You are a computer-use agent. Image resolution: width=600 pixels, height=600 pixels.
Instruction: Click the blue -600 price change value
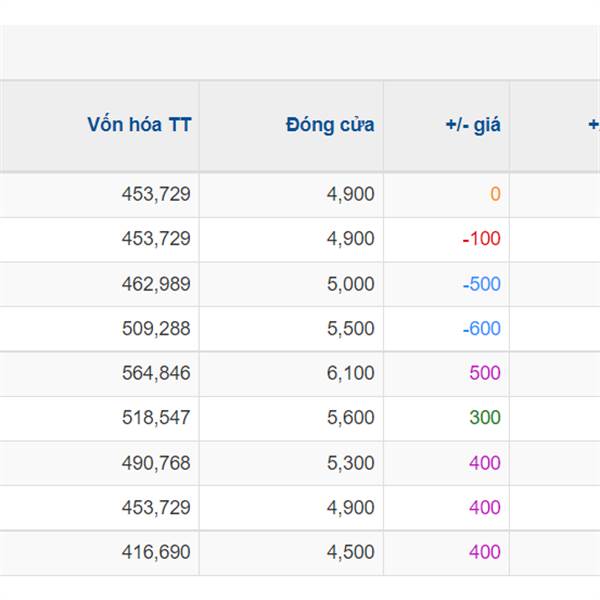[x=481, y=328]
